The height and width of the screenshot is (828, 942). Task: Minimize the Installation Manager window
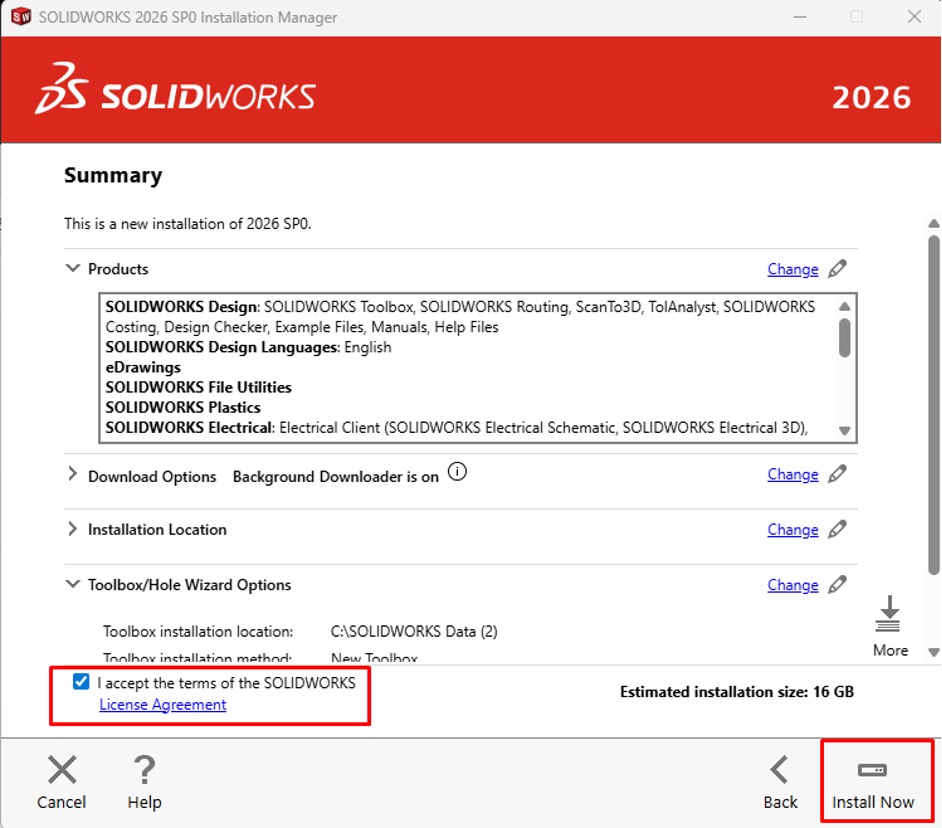point(800,17)
